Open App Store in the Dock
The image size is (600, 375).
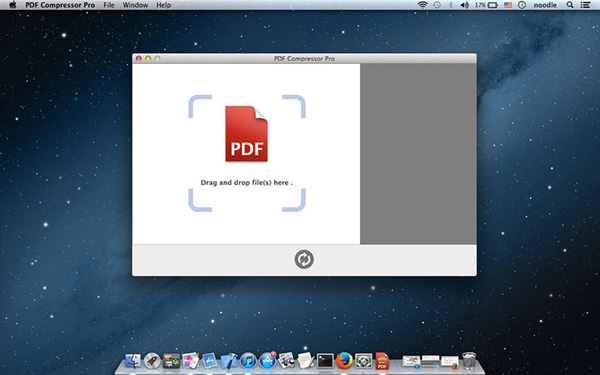(267, 361)
